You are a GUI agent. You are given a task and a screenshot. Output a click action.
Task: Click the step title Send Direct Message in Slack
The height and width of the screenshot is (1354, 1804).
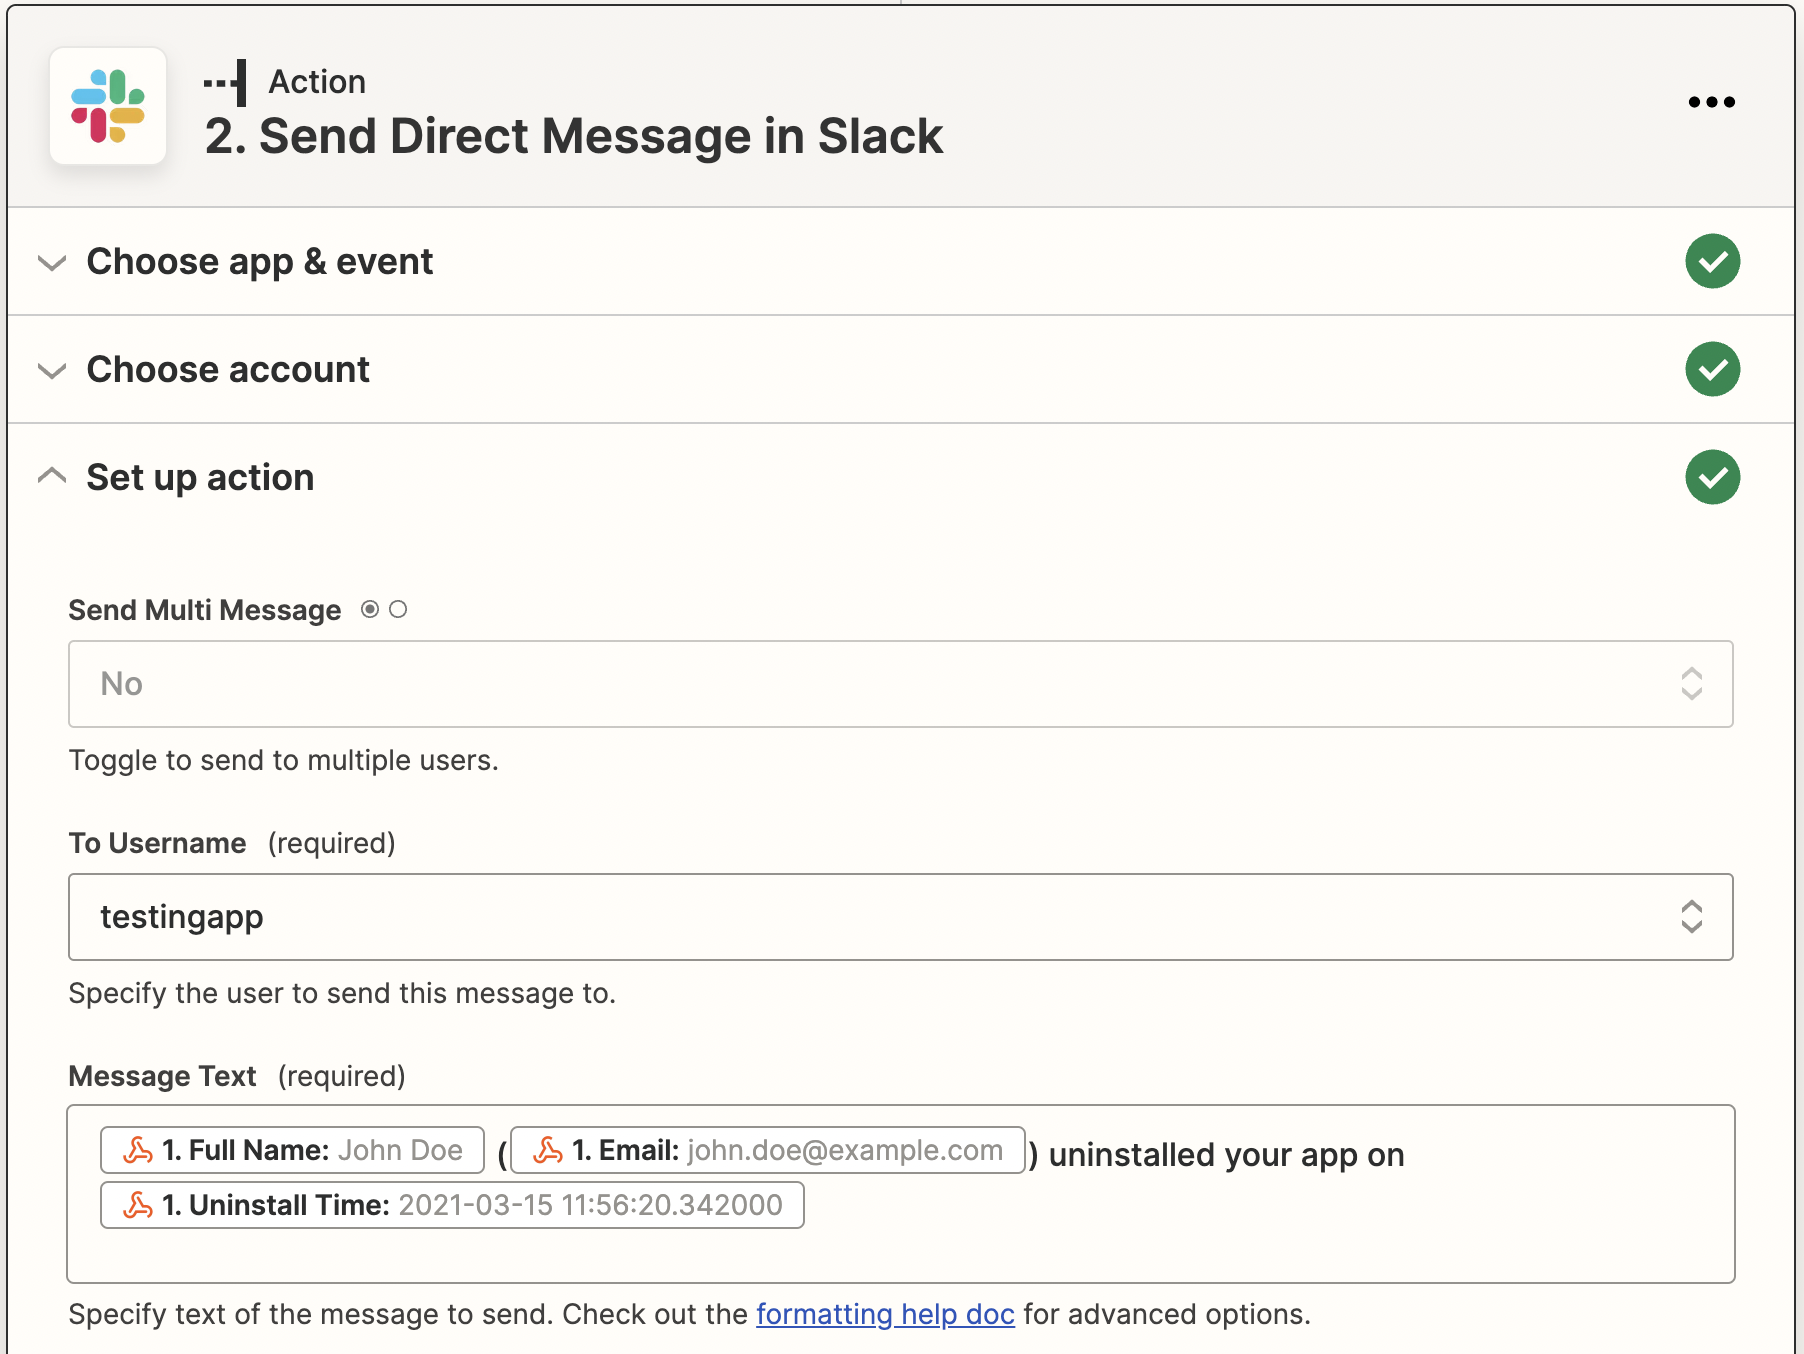[574, 136]
